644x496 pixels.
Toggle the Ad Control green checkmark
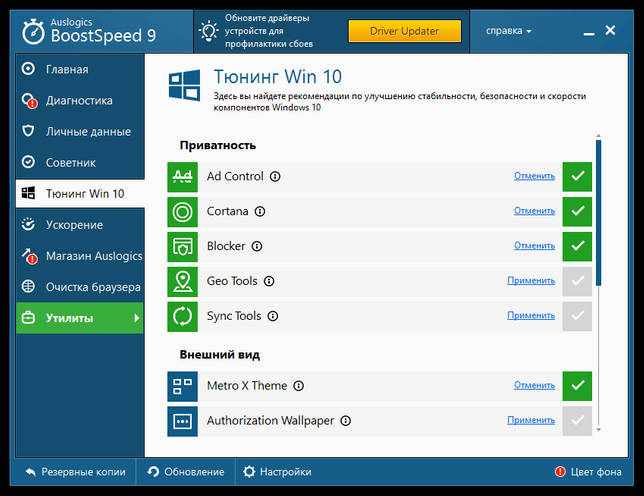point(577,177)
